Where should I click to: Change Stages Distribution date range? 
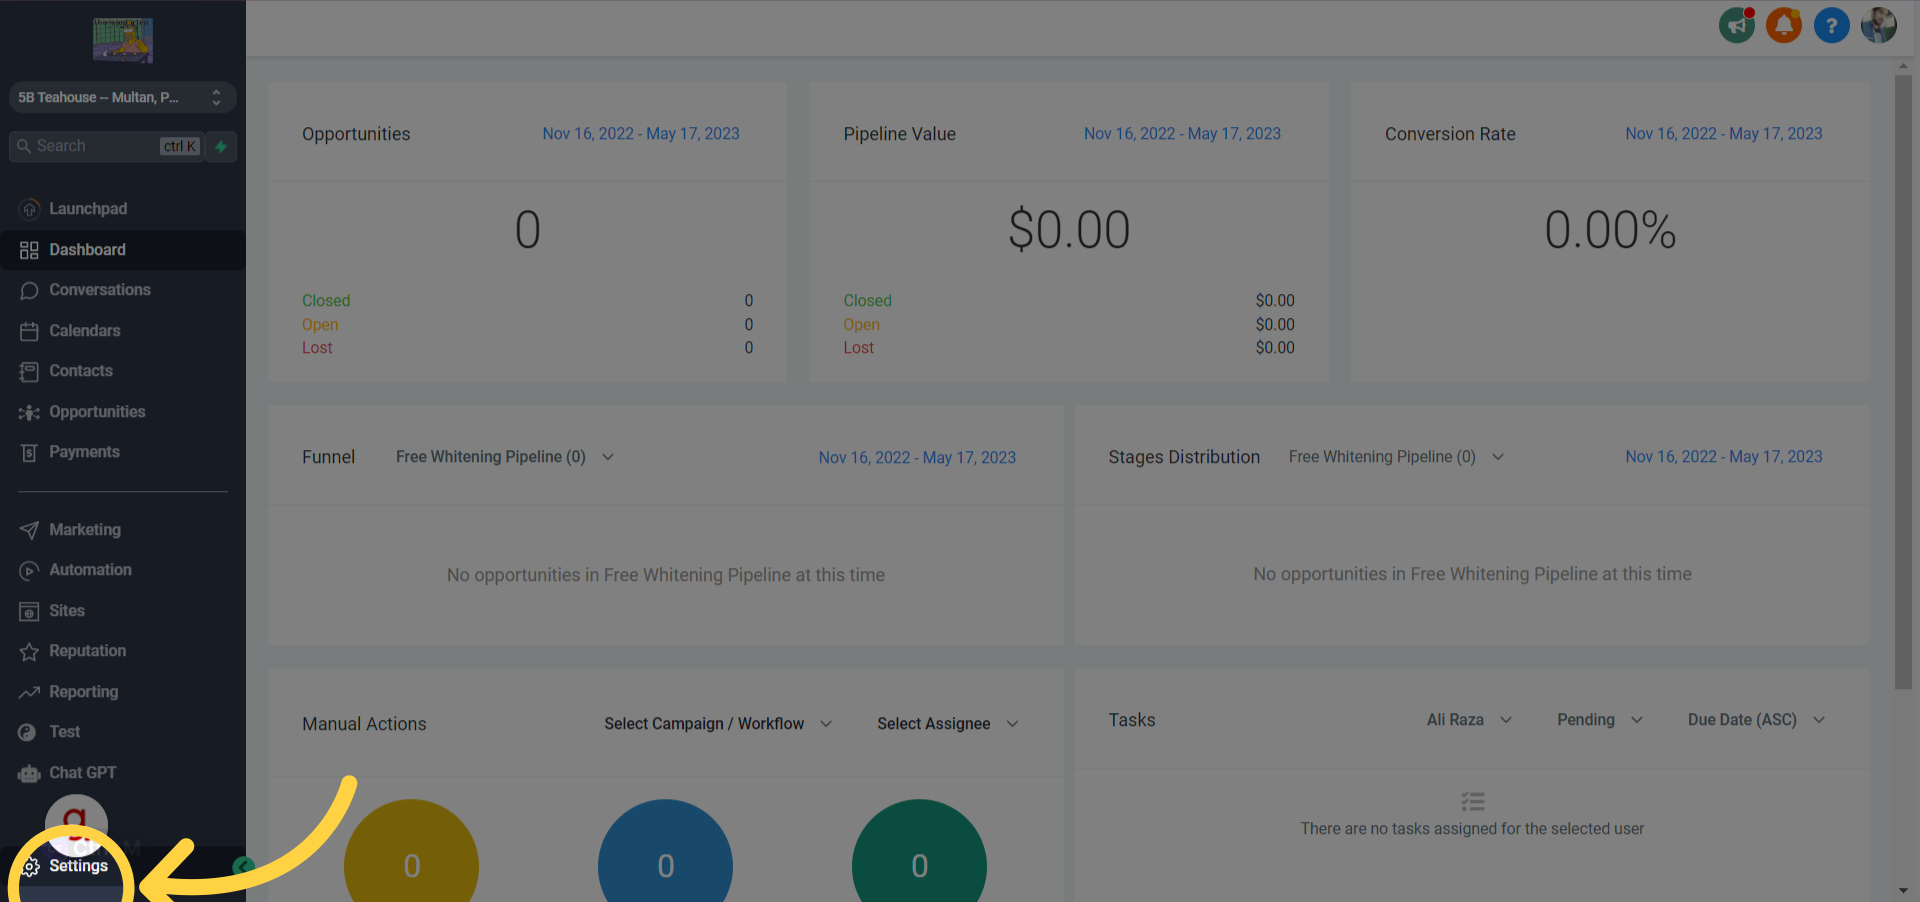[1724, 457]
